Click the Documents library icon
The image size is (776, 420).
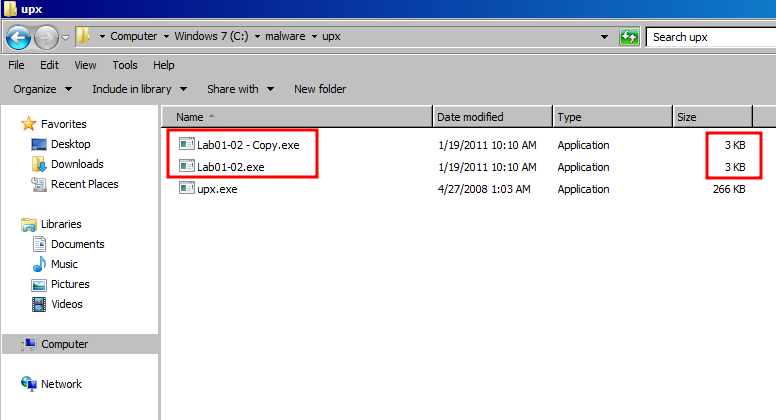point(39,244)
